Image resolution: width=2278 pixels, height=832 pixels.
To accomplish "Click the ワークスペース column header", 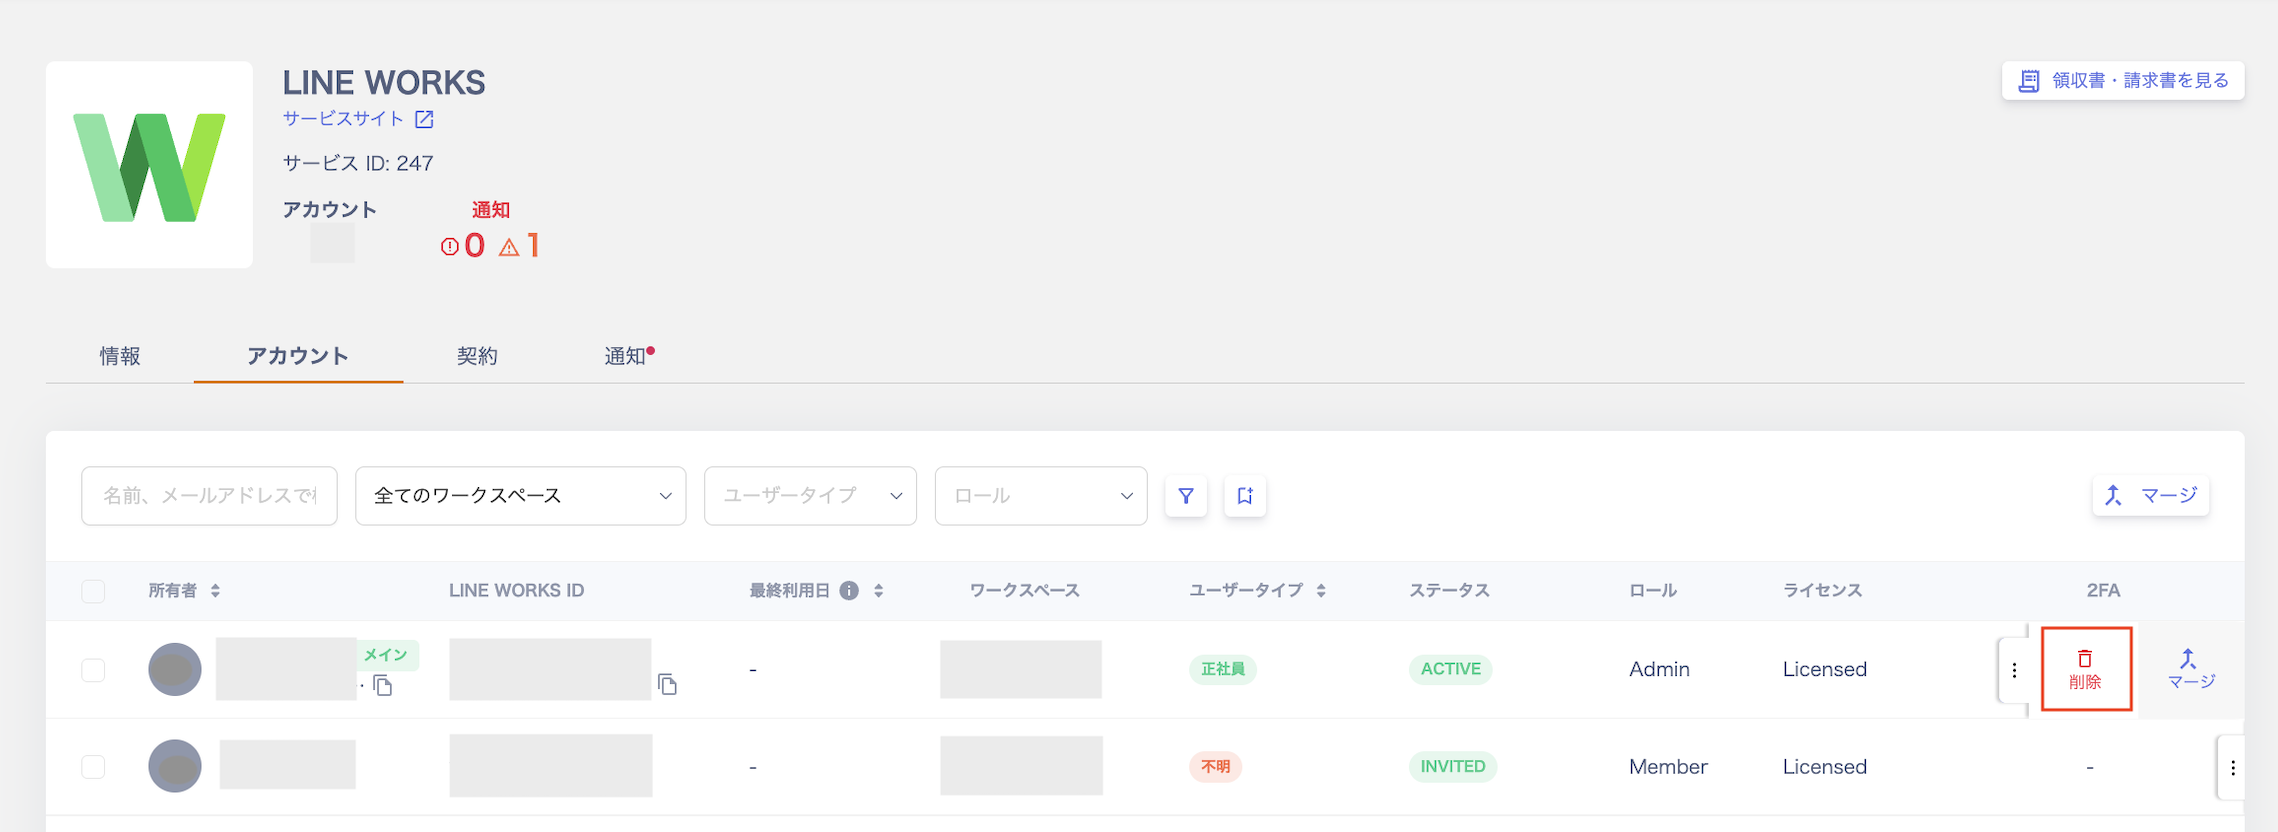I will pos(1025,591).
